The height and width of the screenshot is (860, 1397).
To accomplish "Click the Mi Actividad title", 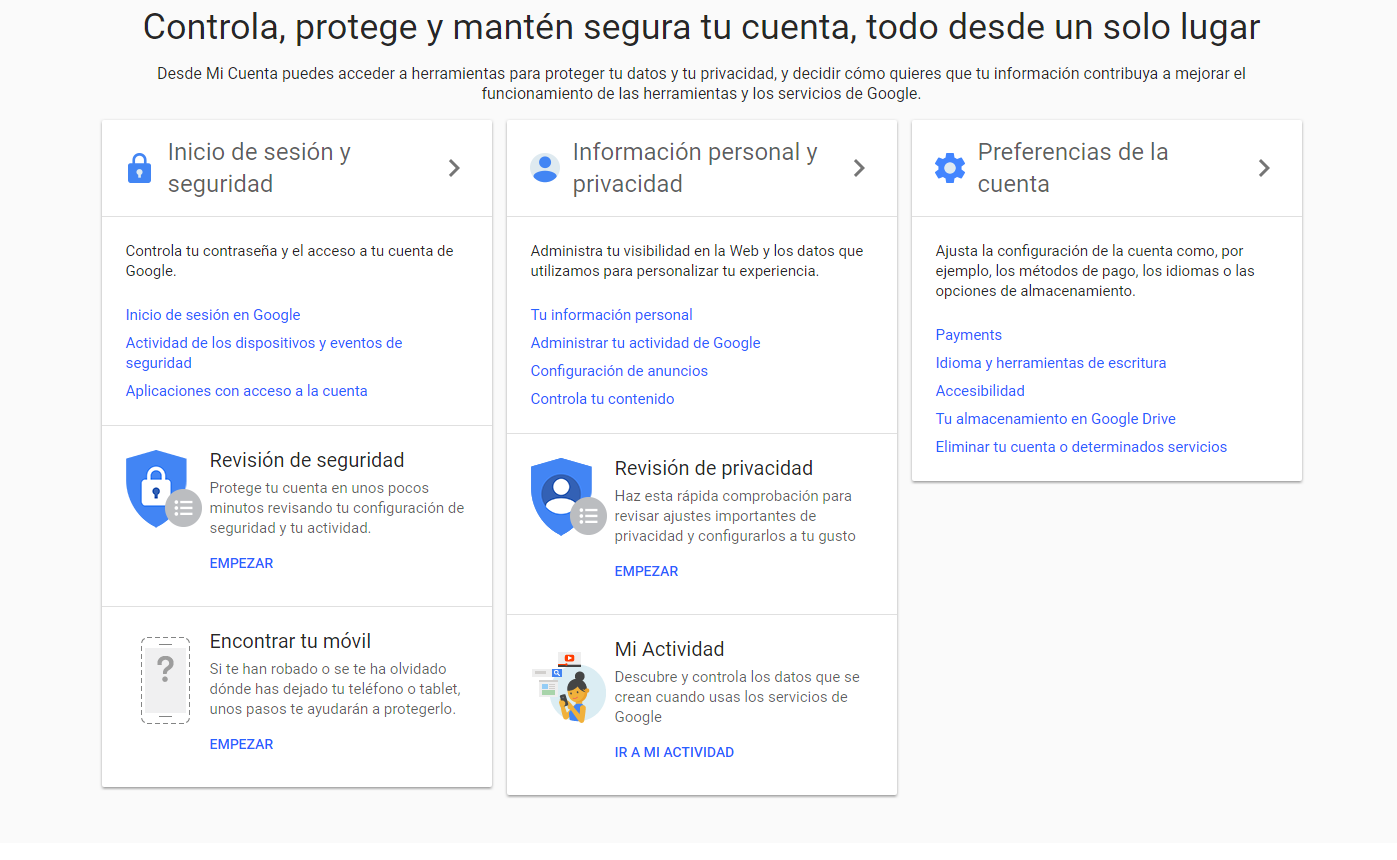I will (x=670, y=649).
